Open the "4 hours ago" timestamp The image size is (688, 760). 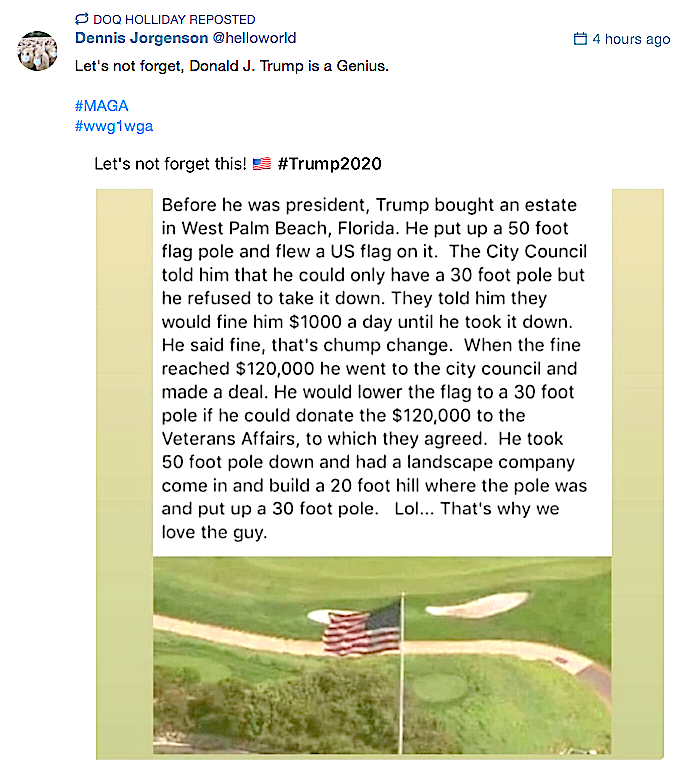630,39
